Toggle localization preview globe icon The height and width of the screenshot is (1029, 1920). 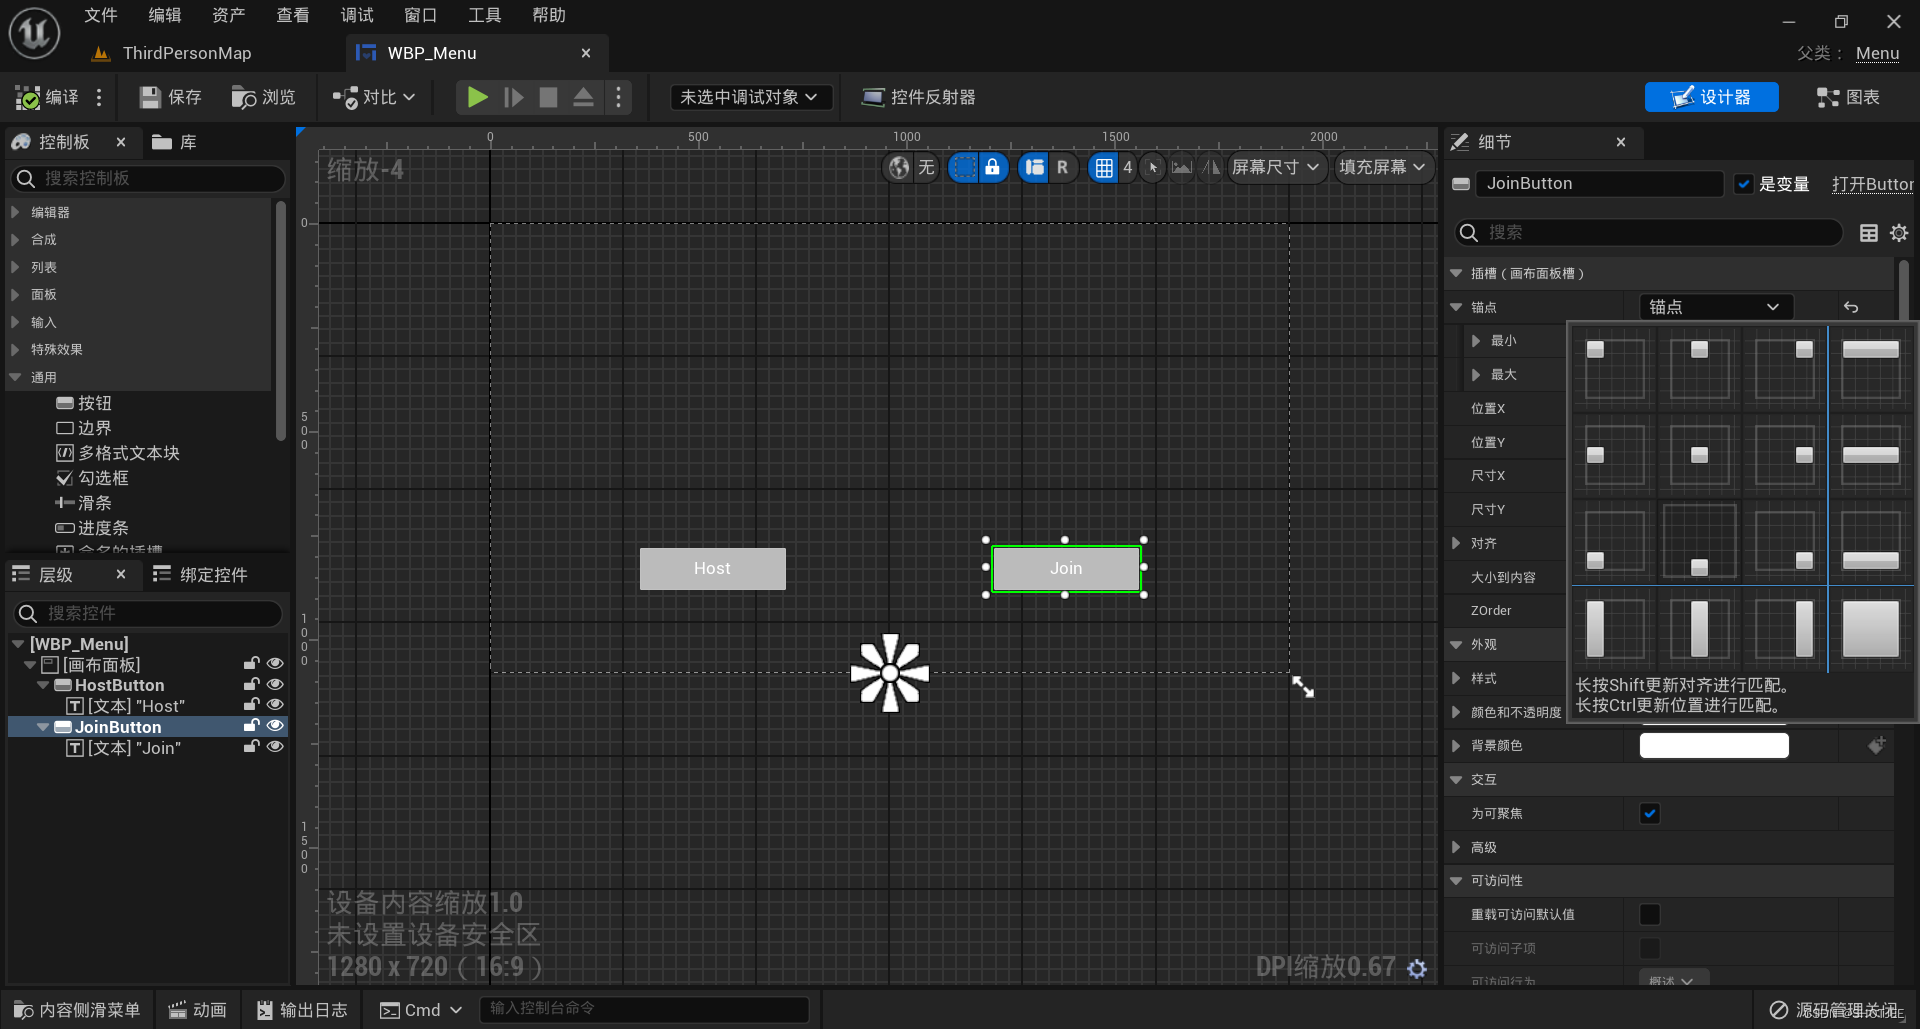click(x=899, y=167)
